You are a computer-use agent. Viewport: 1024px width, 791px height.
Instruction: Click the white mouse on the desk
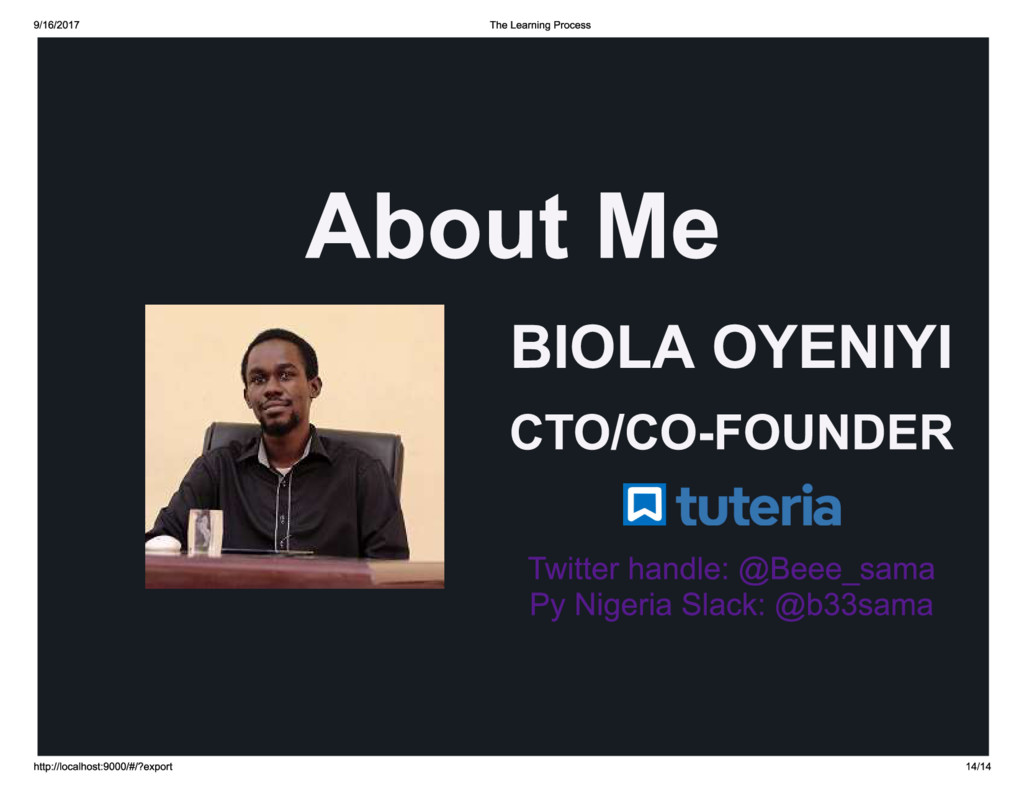pos(162,543)
